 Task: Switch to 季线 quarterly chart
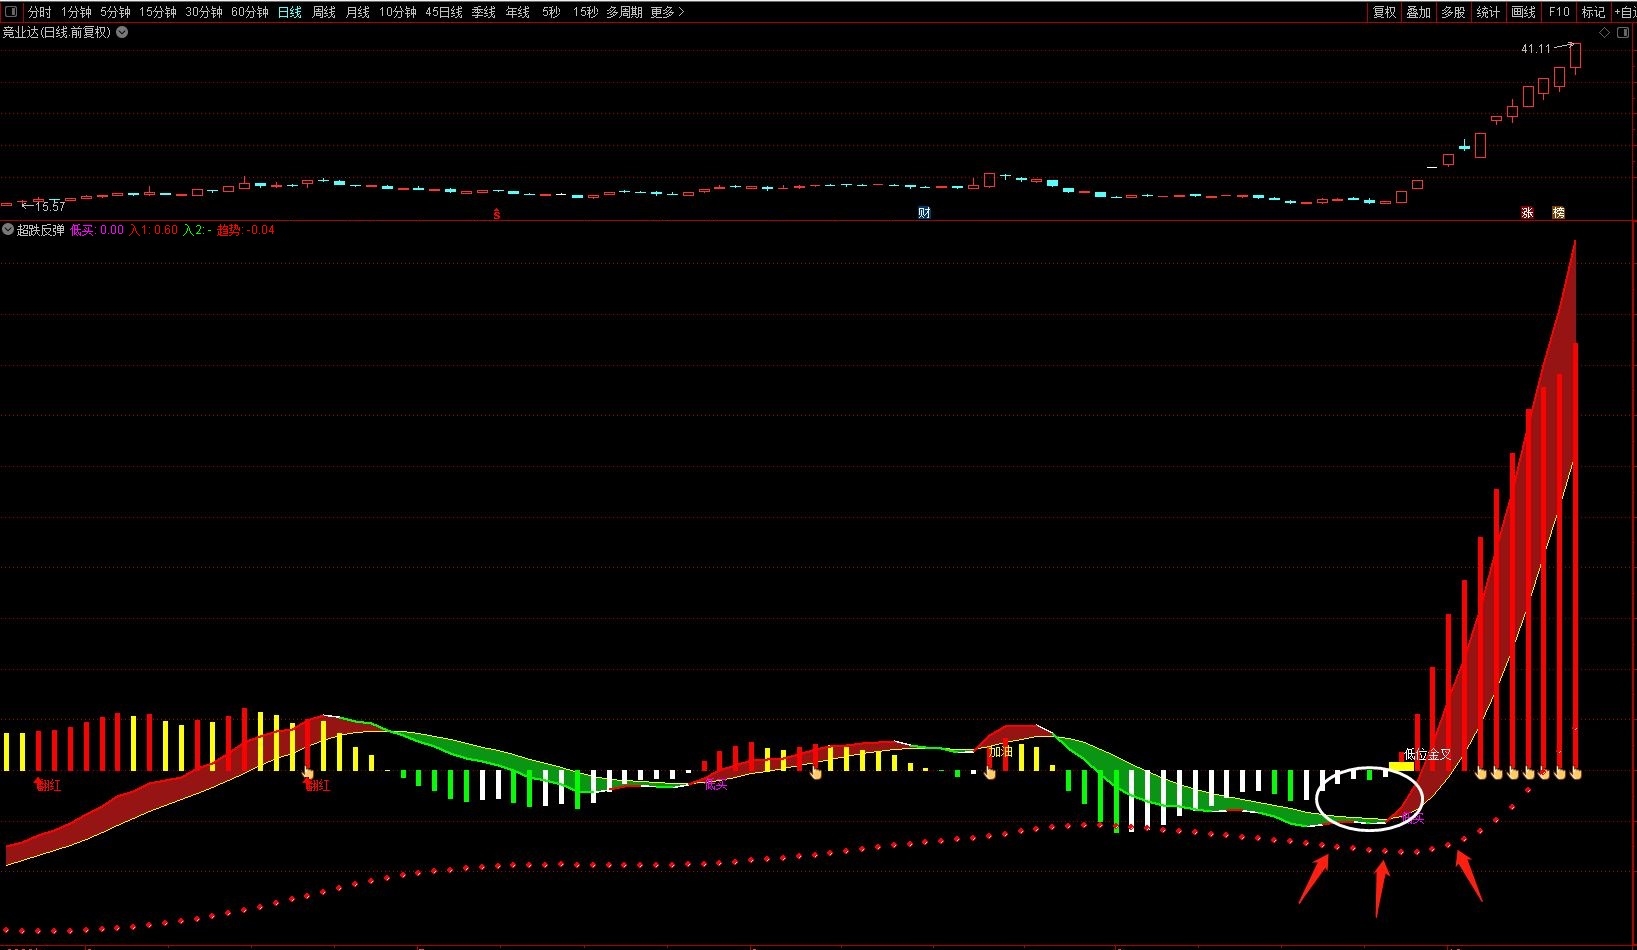pyautogui.click(x=484, y=12)
